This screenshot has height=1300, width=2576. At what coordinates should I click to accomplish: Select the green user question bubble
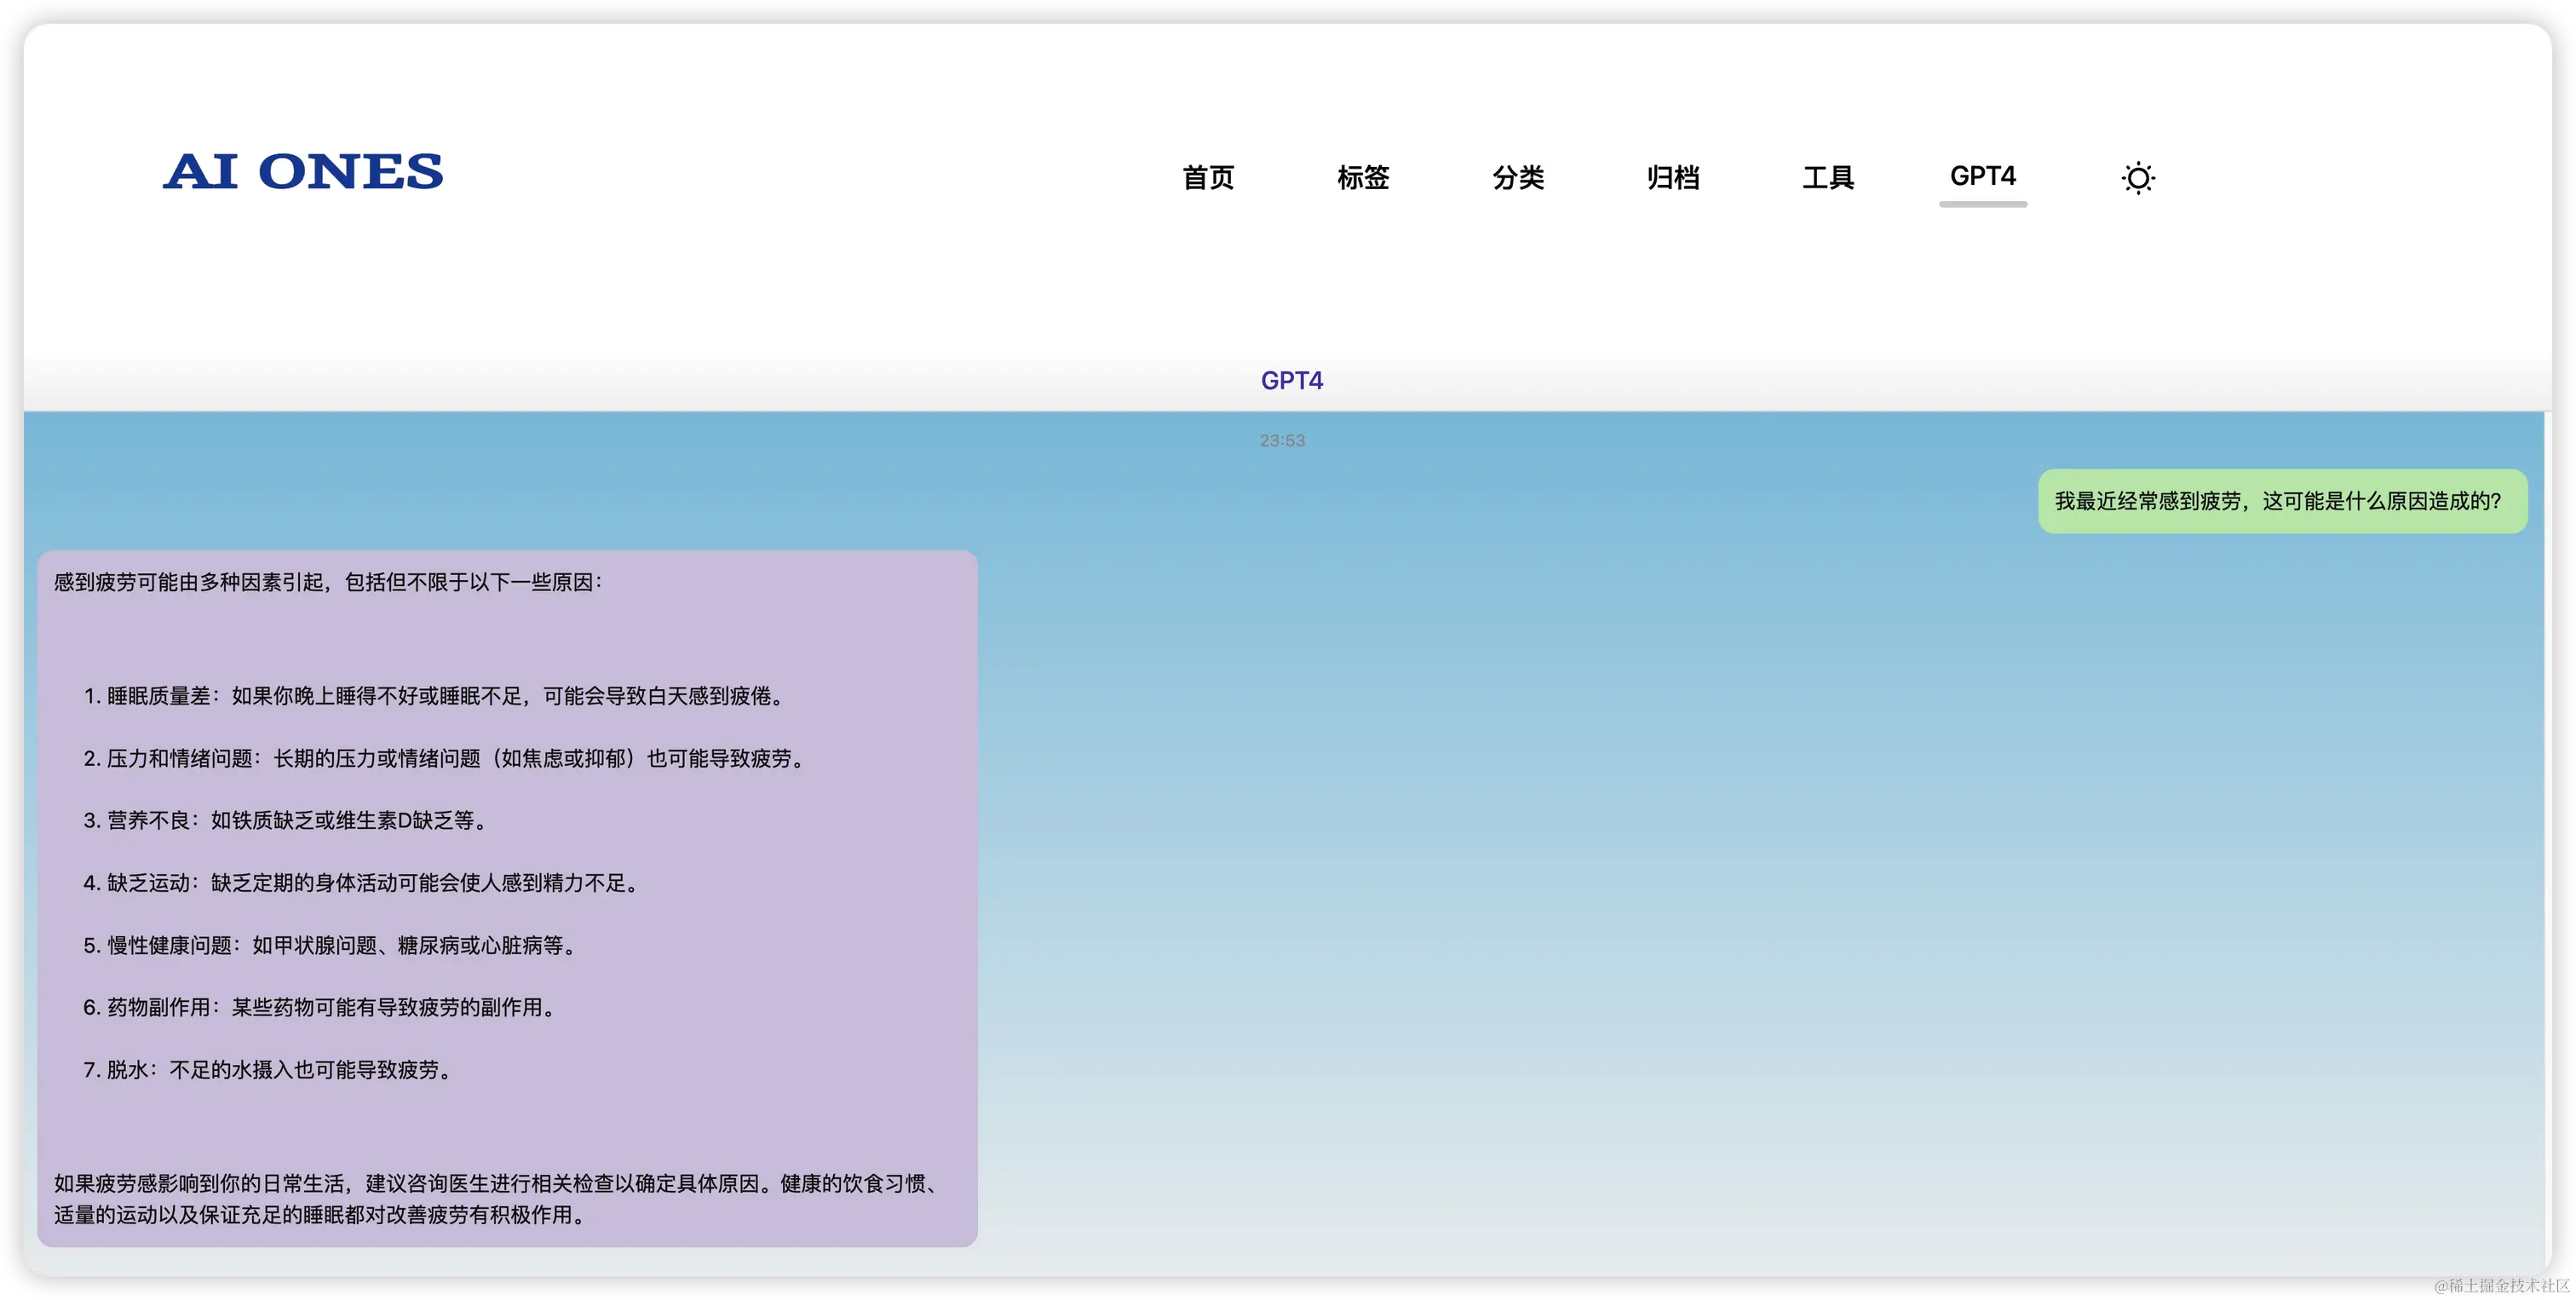point(2282,501)
